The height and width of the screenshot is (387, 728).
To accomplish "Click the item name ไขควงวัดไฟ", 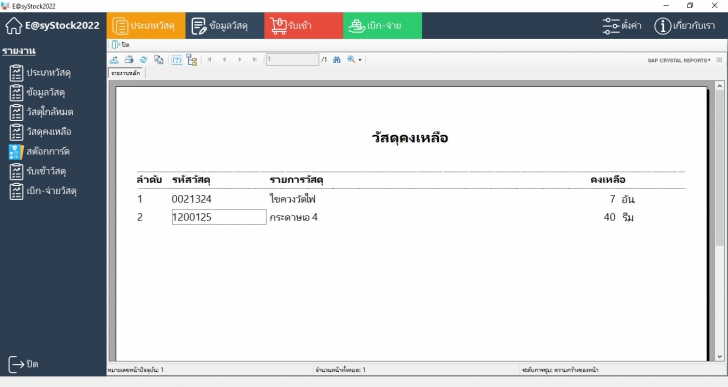I will 292,199.
